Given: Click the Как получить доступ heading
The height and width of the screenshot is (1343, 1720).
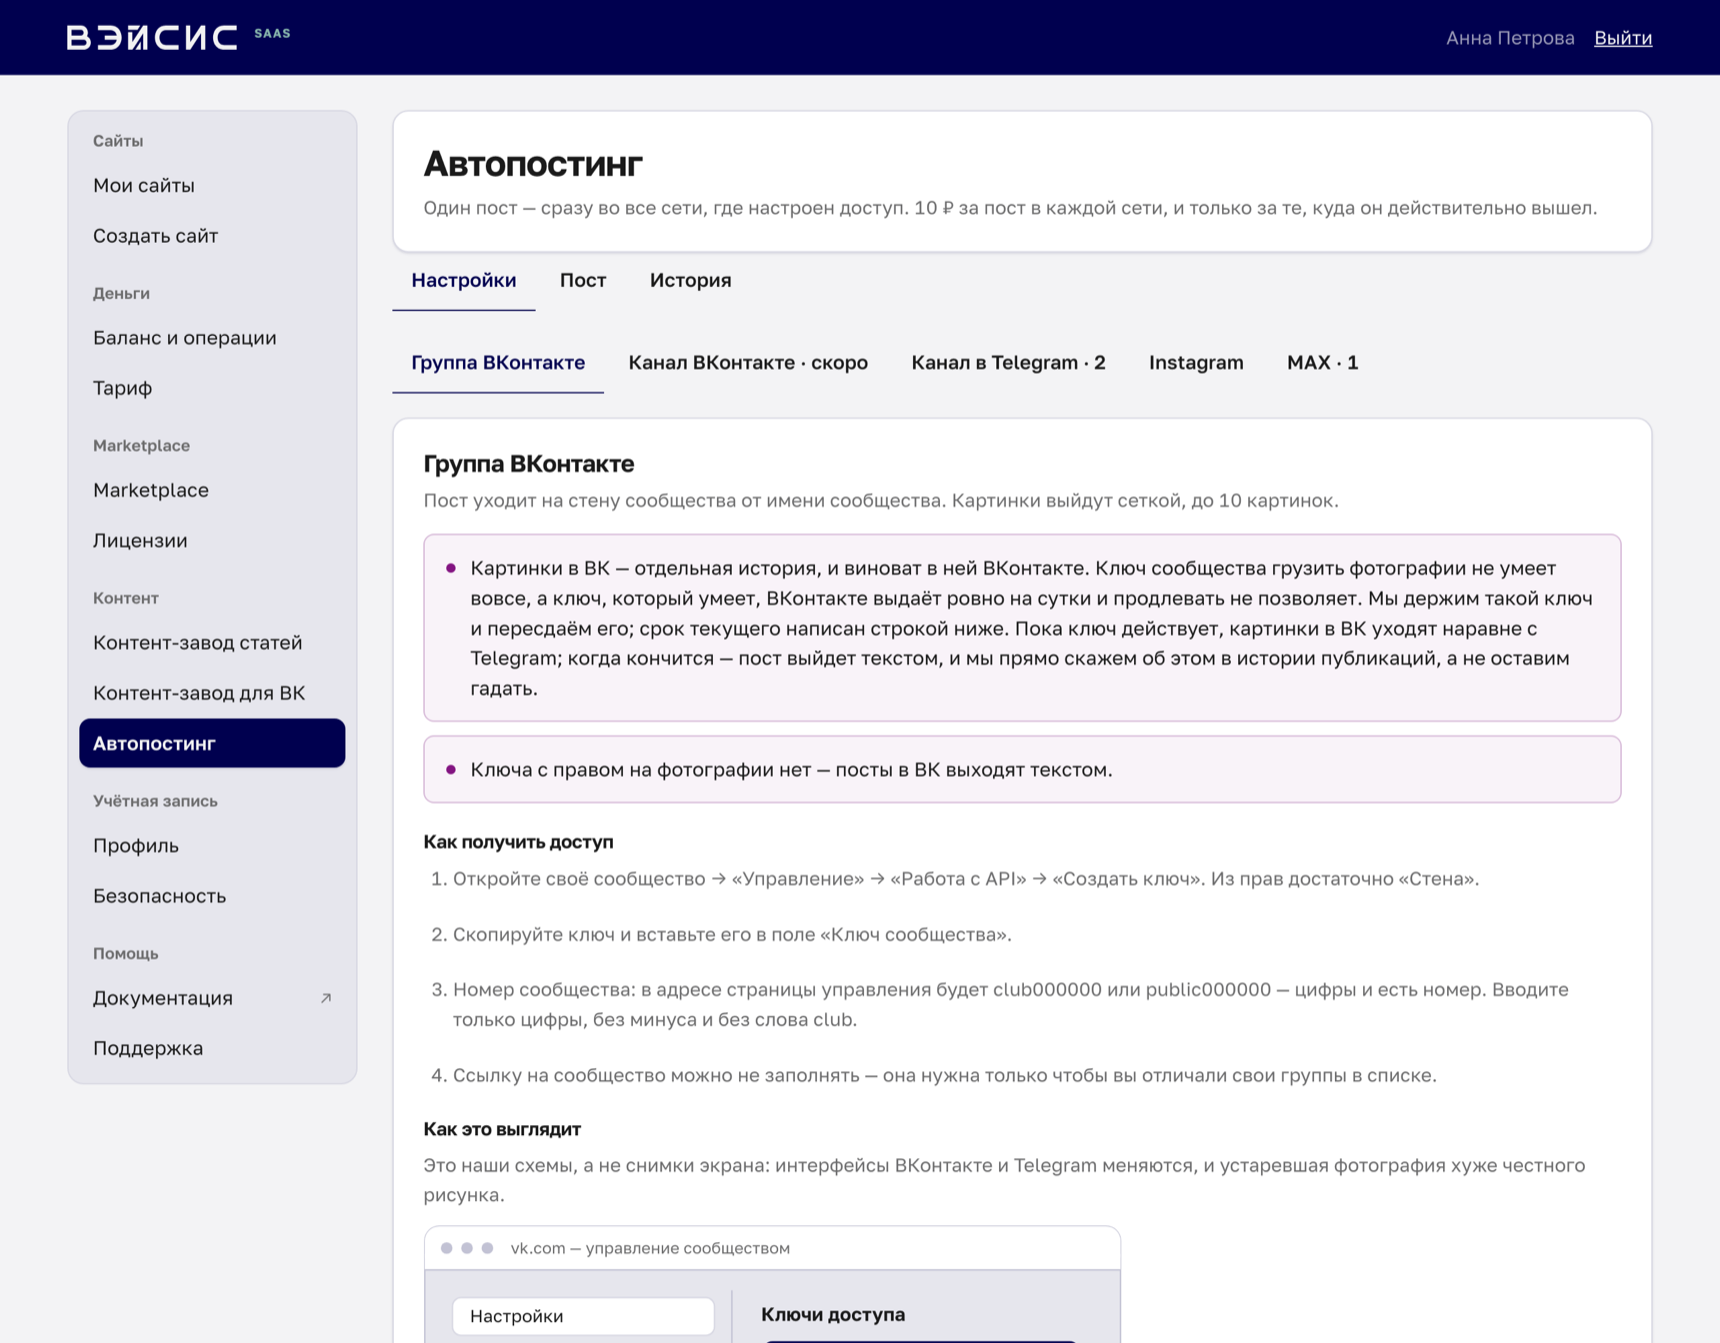Looking at the screenshot, I should coord(518,842).
